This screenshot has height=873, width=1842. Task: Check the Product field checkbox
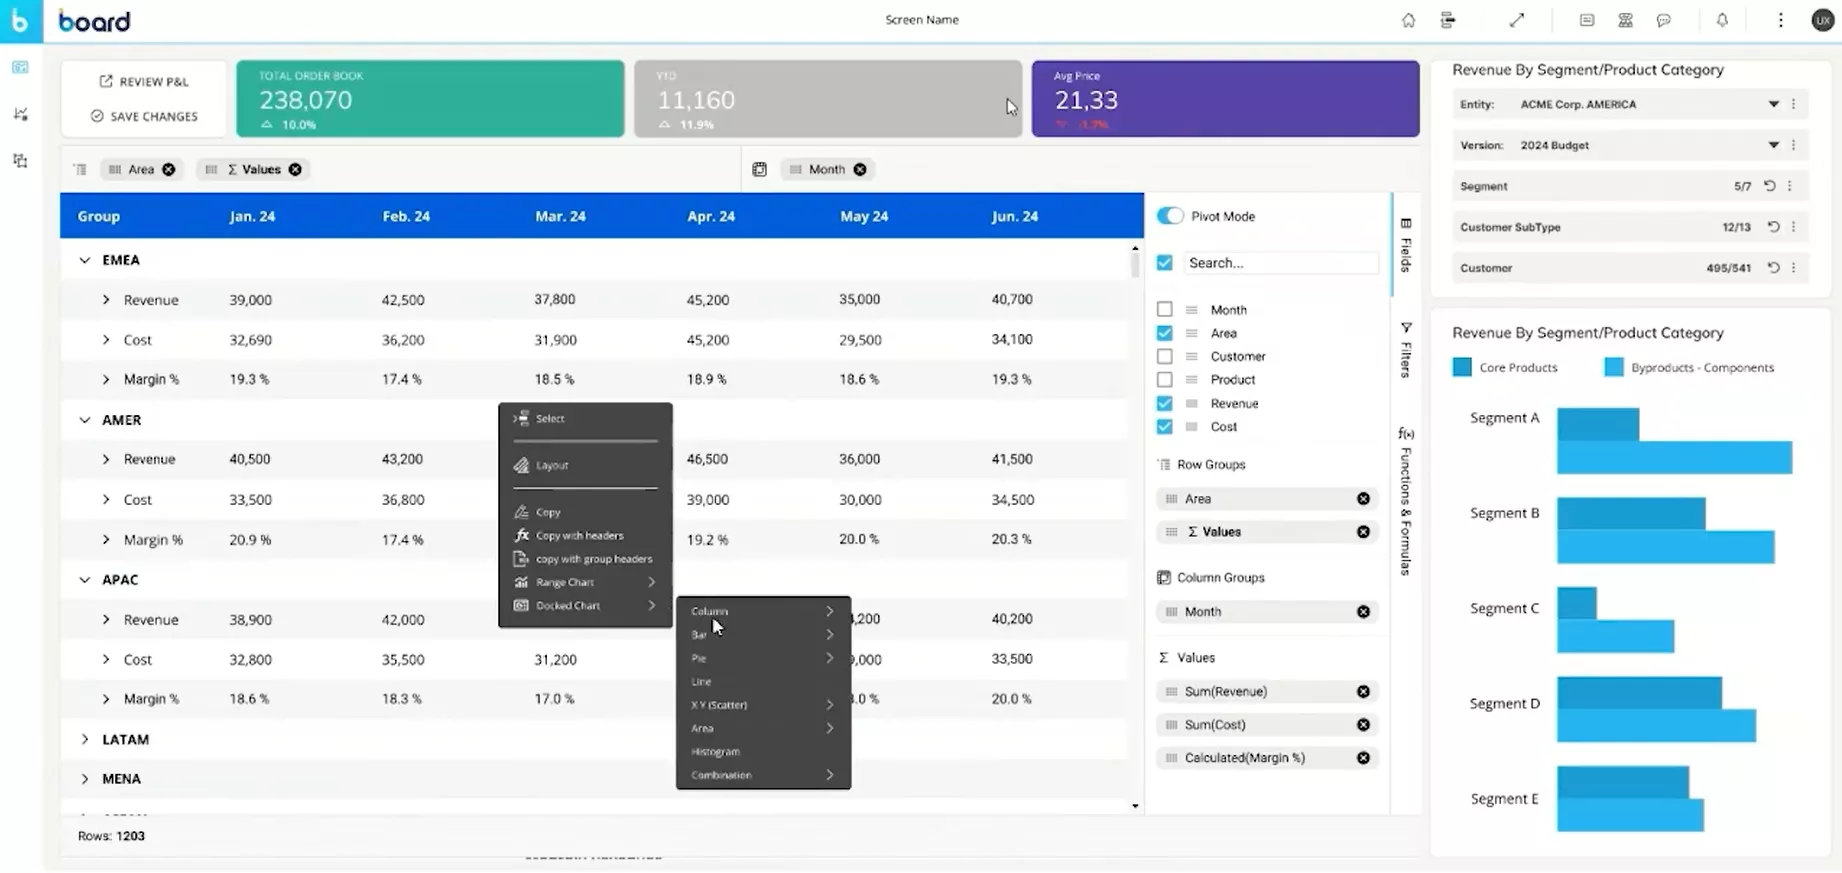click(x=1164, y=380)
